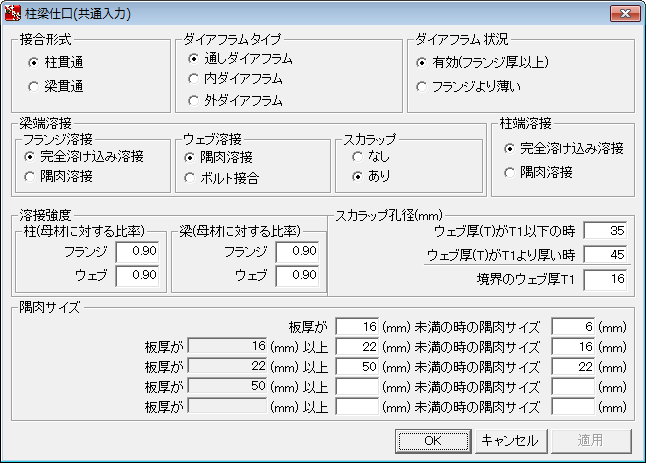Click the 柱 フランジ ratio field
The image size is (646, 463).
click(137, 252)
